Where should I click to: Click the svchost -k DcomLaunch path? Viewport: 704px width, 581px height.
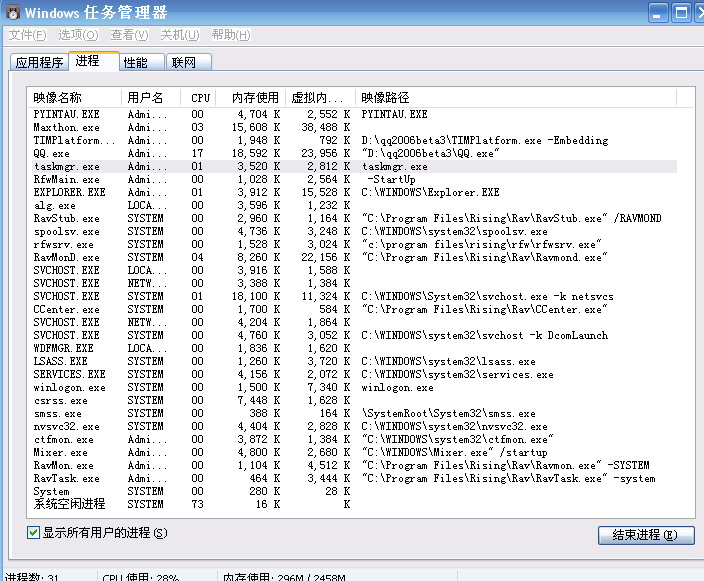pyautogui.click(x=484, y=335)
